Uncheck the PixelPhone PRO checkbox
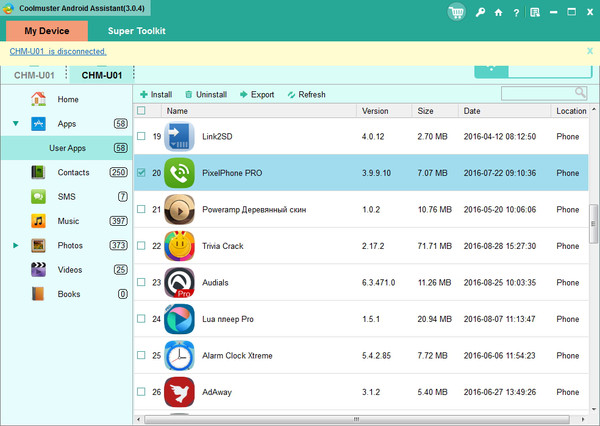 (141, 173)
